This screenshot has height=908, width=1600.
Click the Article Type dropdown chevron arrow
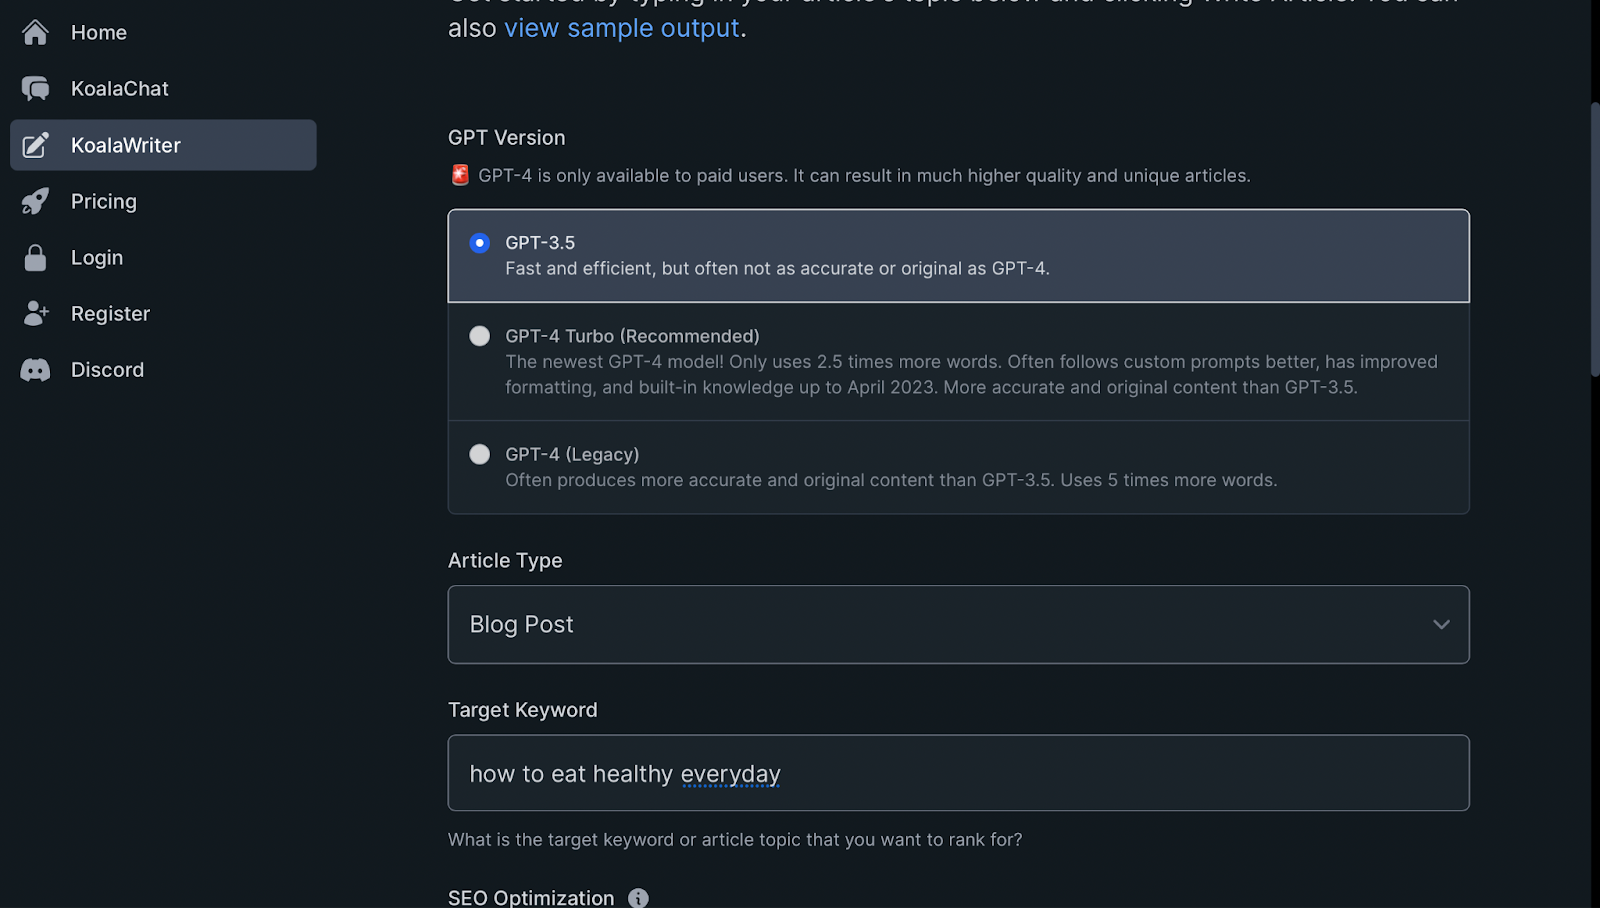[1441, 624]
